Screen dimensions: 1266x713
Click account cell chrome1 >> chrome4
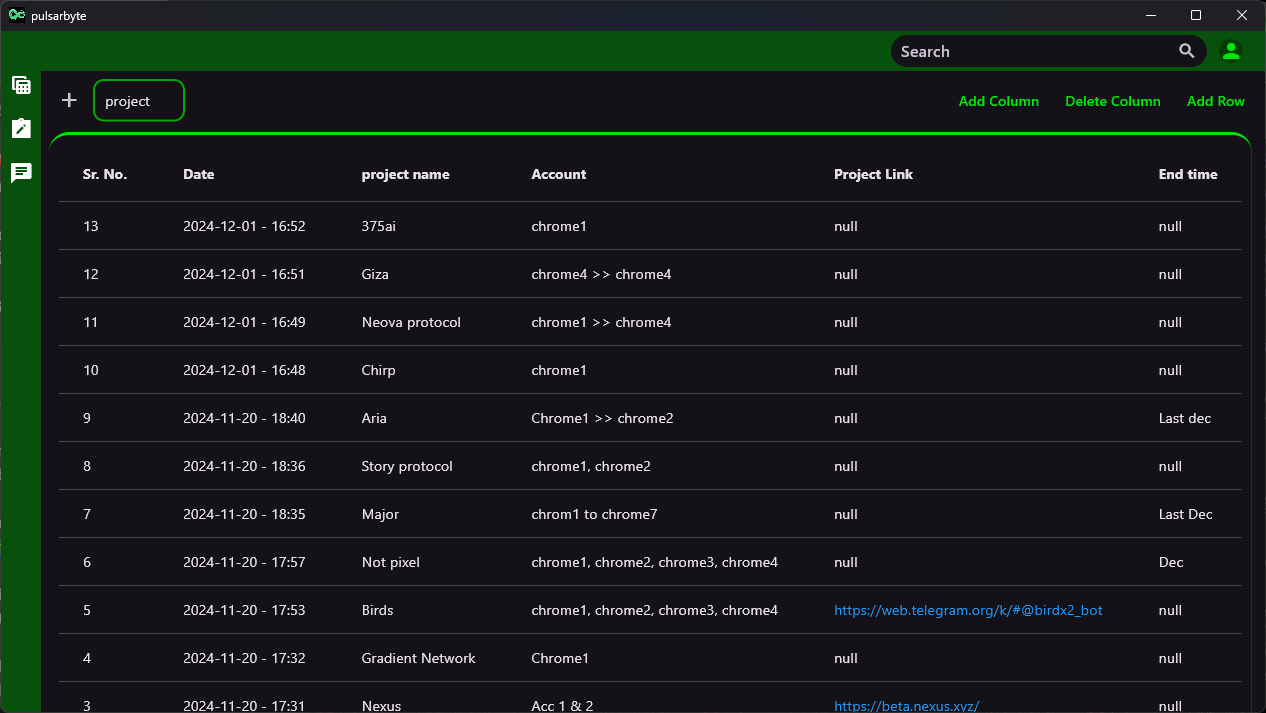[x=601, y=322]
